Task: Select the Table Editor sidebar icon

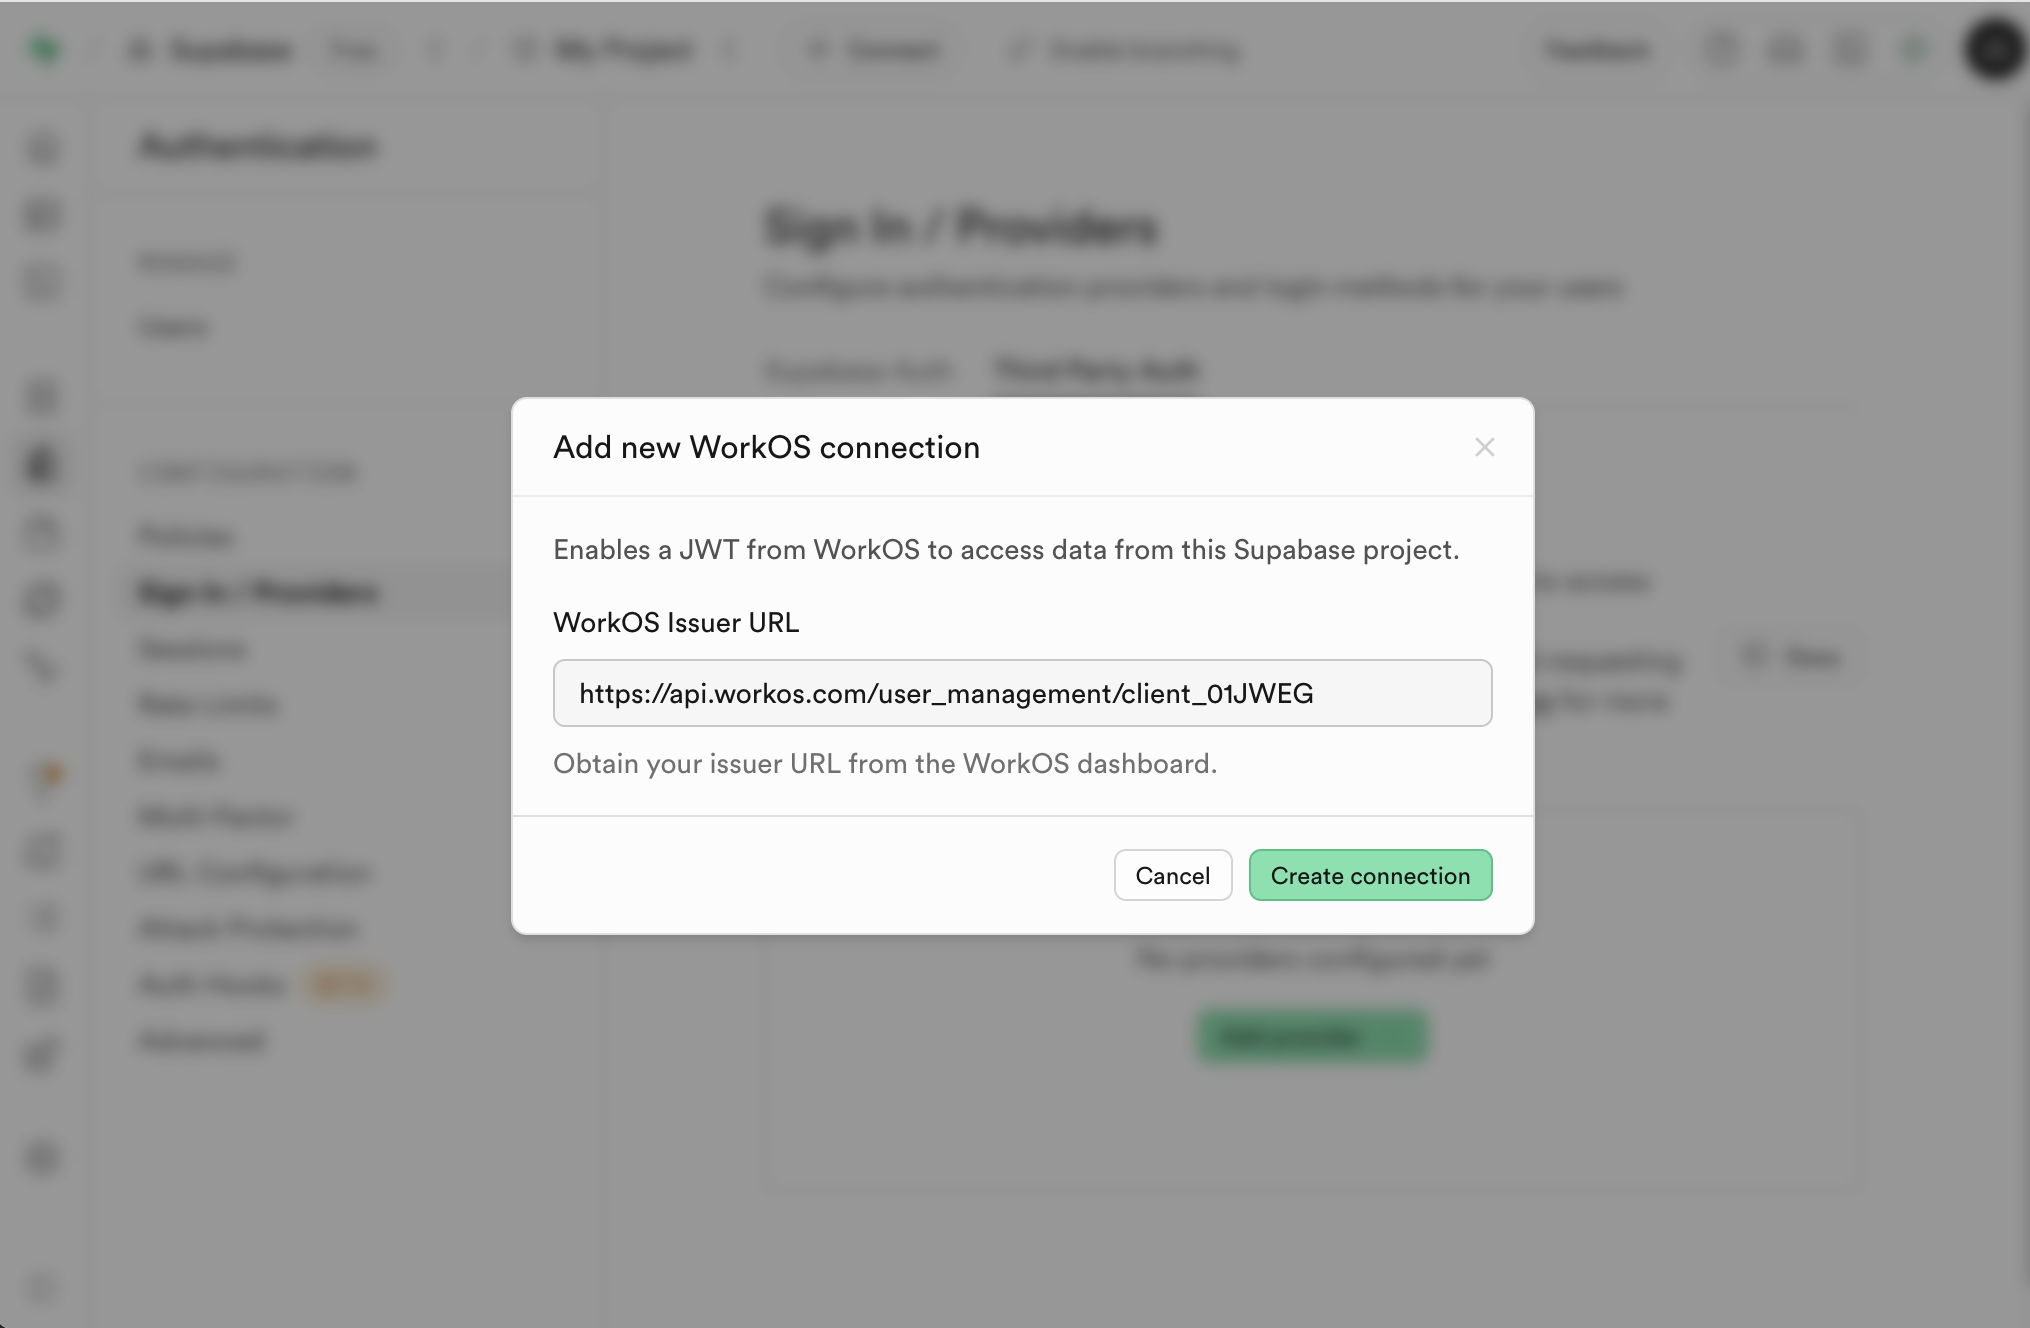Action: click(42, 214)
